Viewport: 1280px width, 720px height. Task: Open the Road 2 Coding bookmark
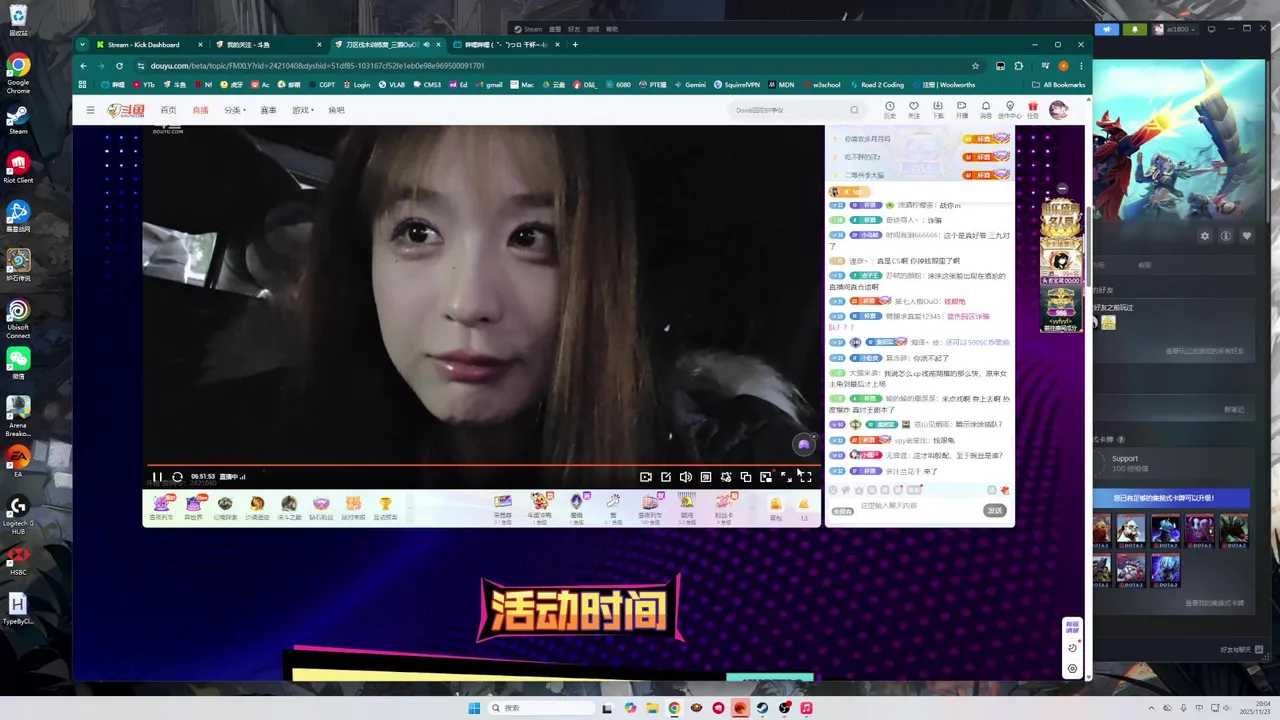point(877,85)
